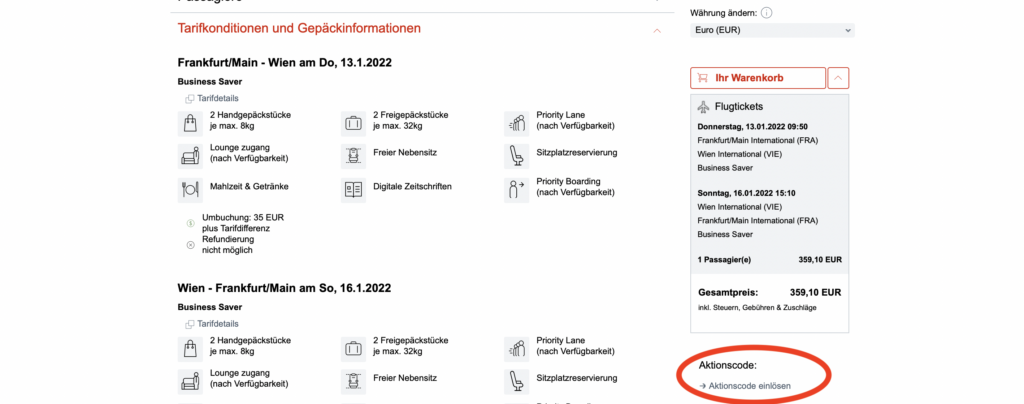The width and height of the screenshot is (1024, 404).
Task: Click the Priority Boarding icon
Action: [x=517, y=188]
